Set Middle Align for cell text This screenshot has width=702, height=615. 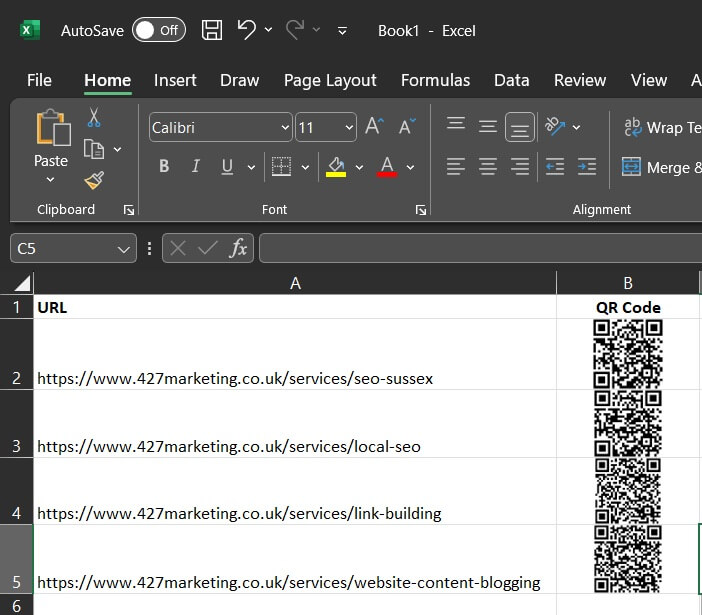pos(488,127)
